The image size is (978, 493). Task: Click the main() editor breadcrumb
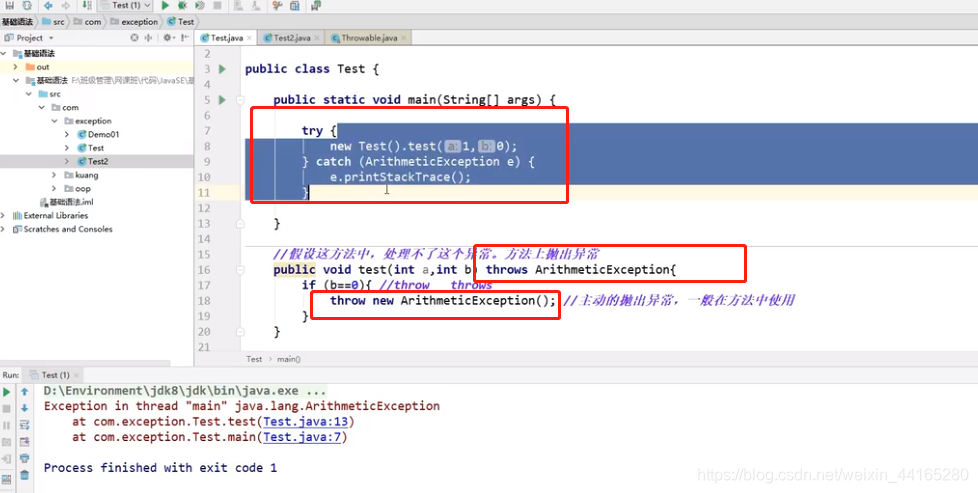289,359
